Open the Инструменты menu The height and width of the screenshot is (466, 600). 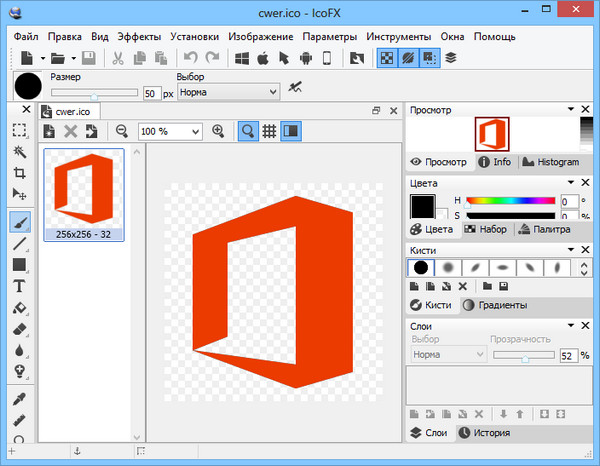(398, 37)
